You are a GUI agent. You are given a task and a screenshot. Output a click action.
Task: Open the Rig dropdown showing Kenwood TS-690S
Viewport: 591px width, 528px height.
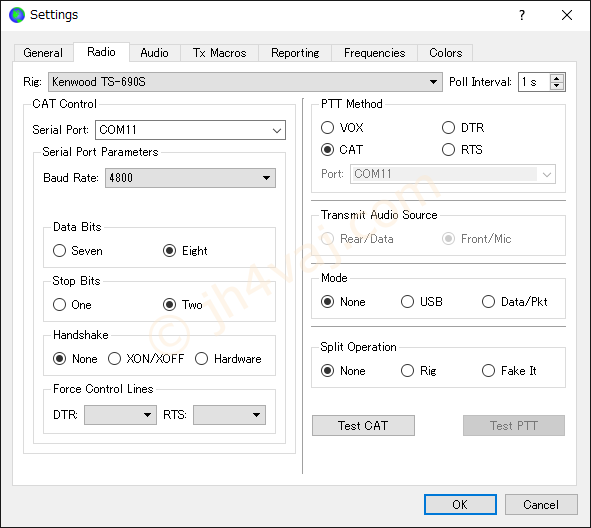(245, 82)
